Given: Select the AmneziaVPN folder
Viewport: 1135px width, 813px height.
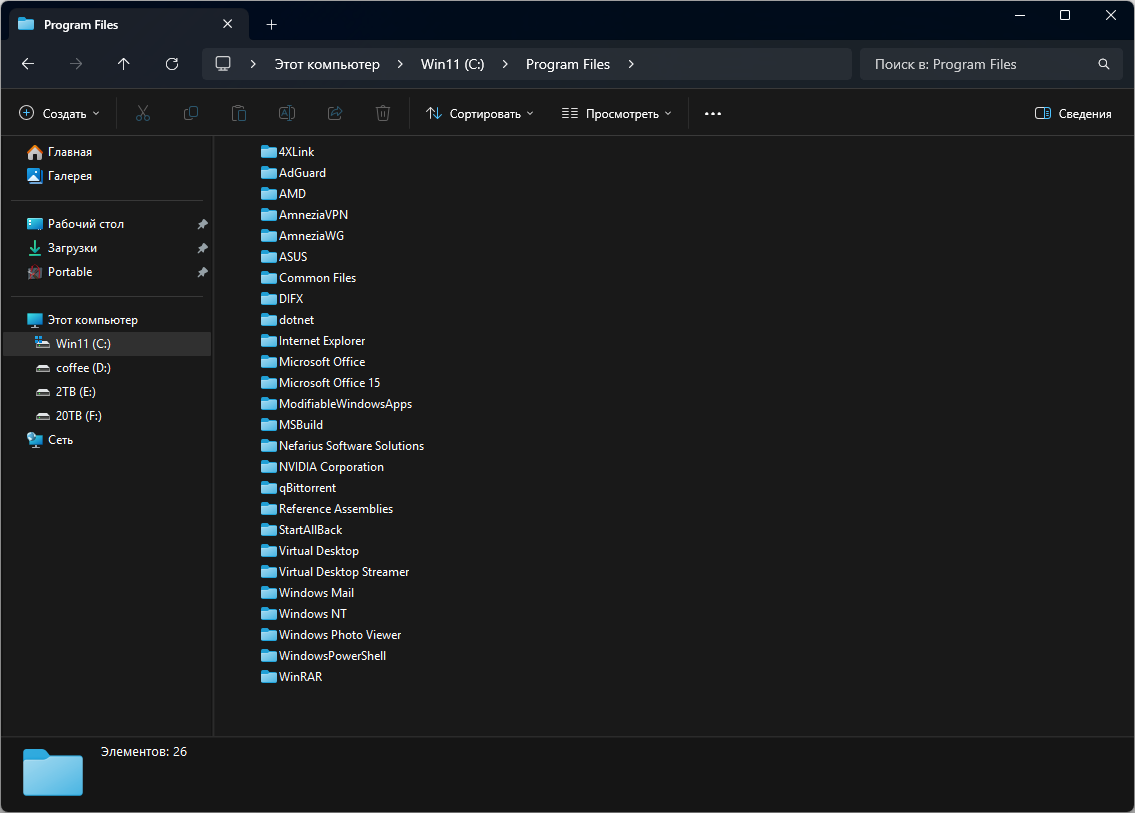Looking at the screenshot, I should click(x=304, y=214).
